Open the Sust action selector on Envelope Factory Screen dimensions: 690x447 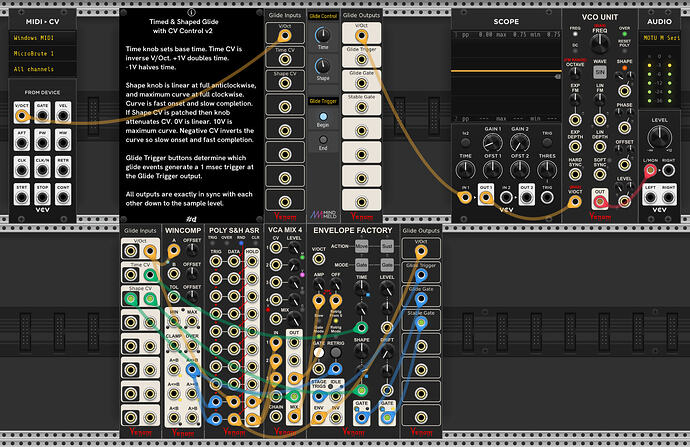click(387, 246)
